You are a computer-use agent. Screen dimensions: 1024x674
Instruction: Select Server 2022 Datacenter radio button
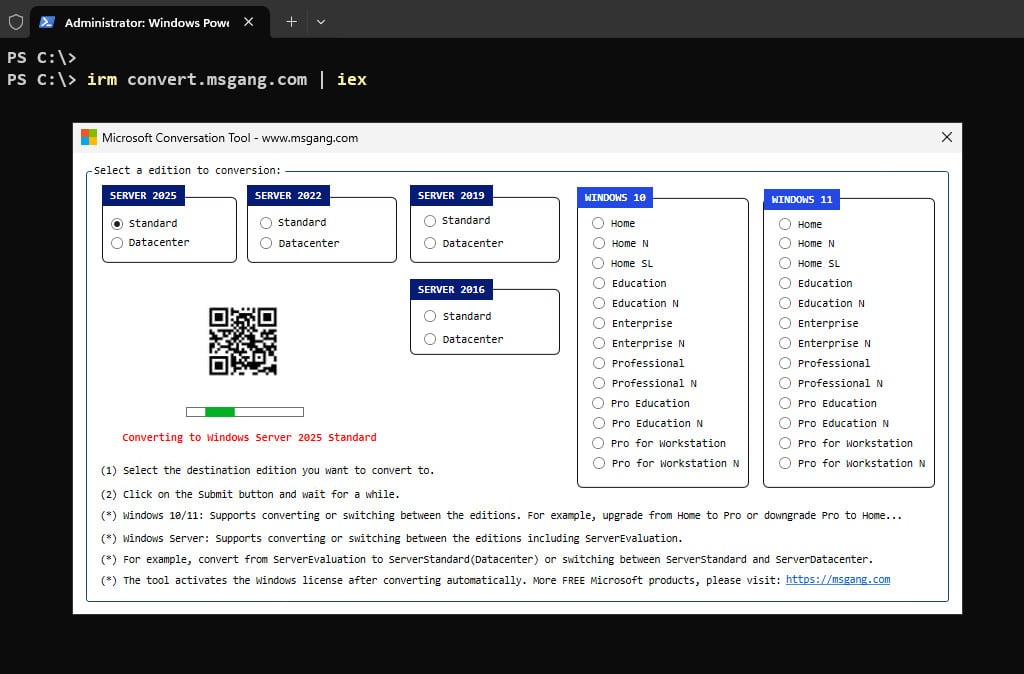(266, 243)
